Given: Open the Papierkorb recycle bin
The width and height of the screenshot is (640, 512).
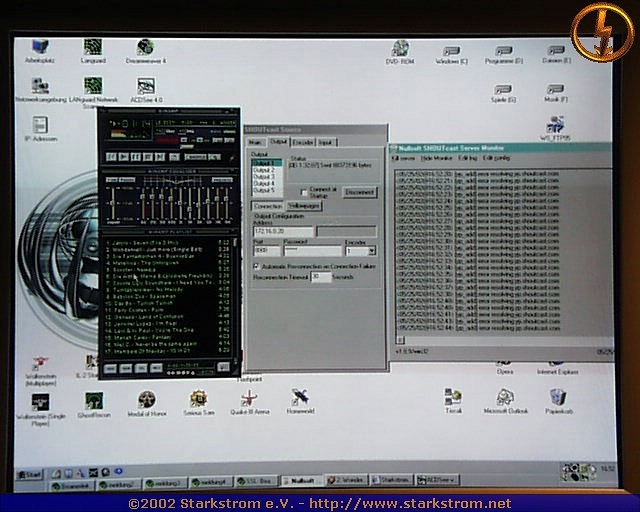Looking at the screenshot, I should pyautogui.click(x=557, y=397).
